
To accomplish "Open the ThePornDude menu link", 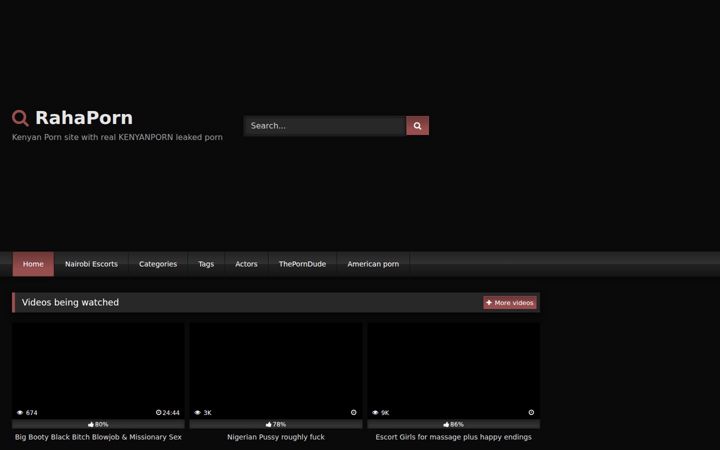I will pos(302,264).
